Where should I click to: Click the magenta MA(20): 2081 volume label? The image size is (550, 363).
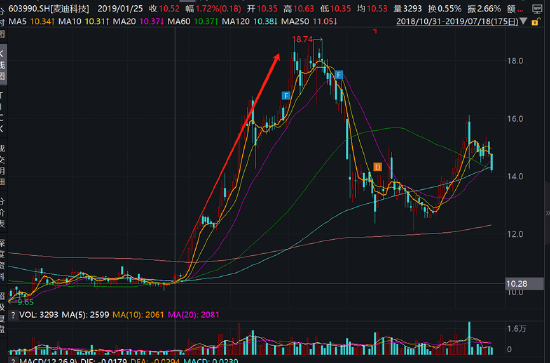point(193,315)
